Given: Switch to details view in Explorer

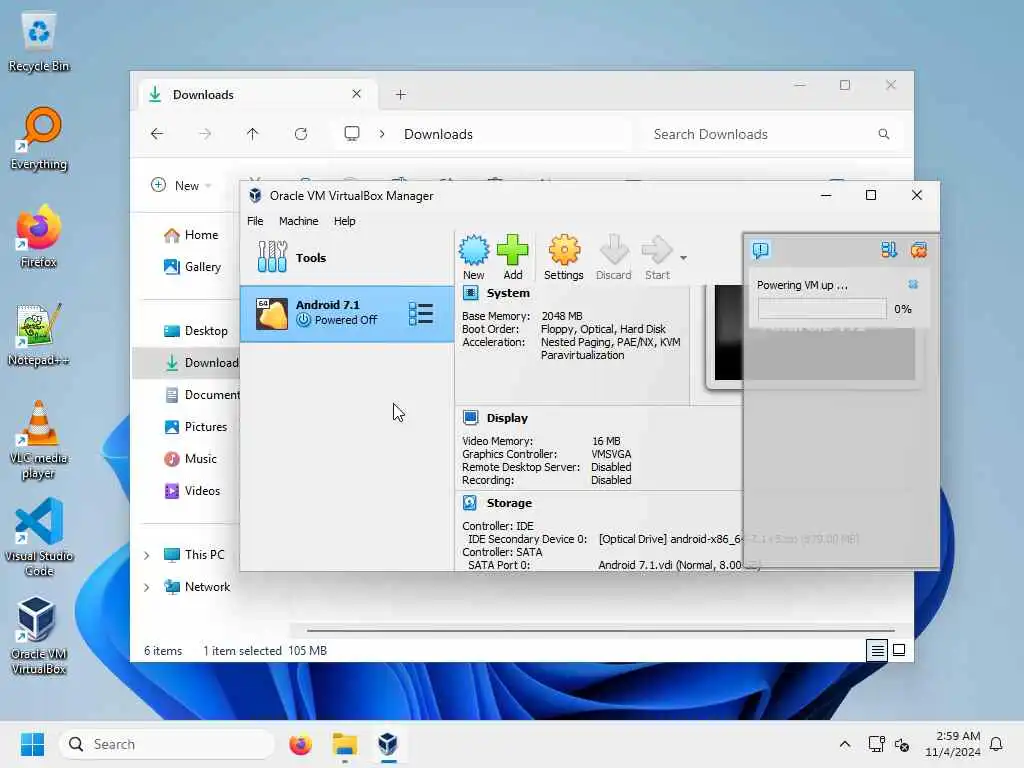Looking at the screenshot, I should pyautogui.click(x=877, y=650).
